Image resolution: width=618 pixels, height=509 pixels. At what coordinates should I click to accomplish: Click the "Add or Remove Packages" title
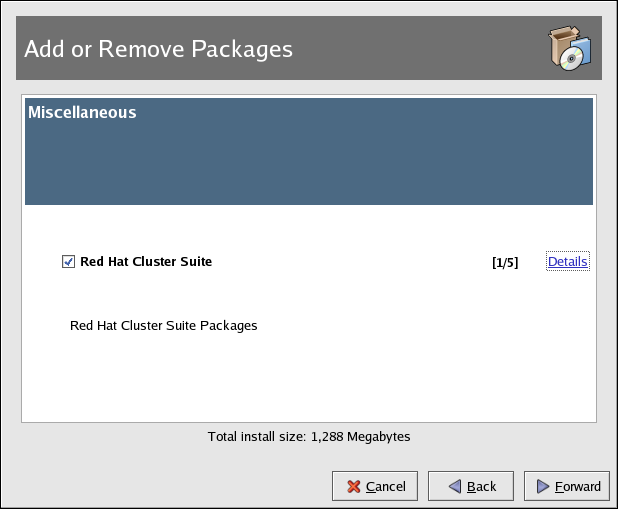click(158, 48)
